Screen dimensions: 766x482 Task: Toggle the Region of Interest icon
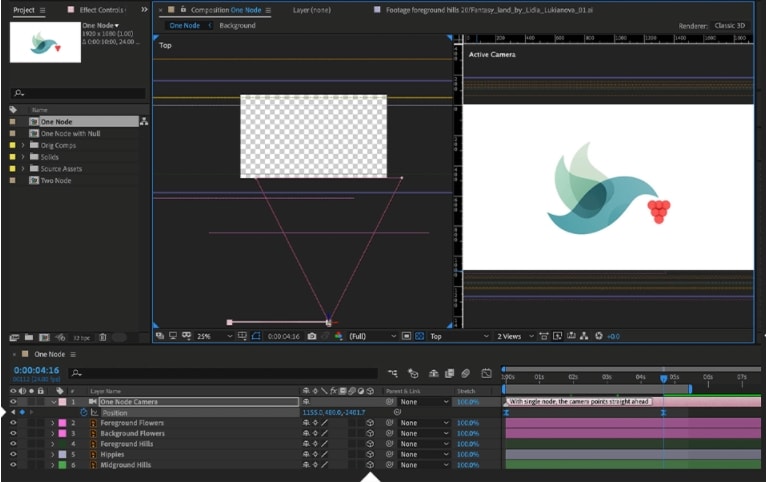click(x=406, y=336)
